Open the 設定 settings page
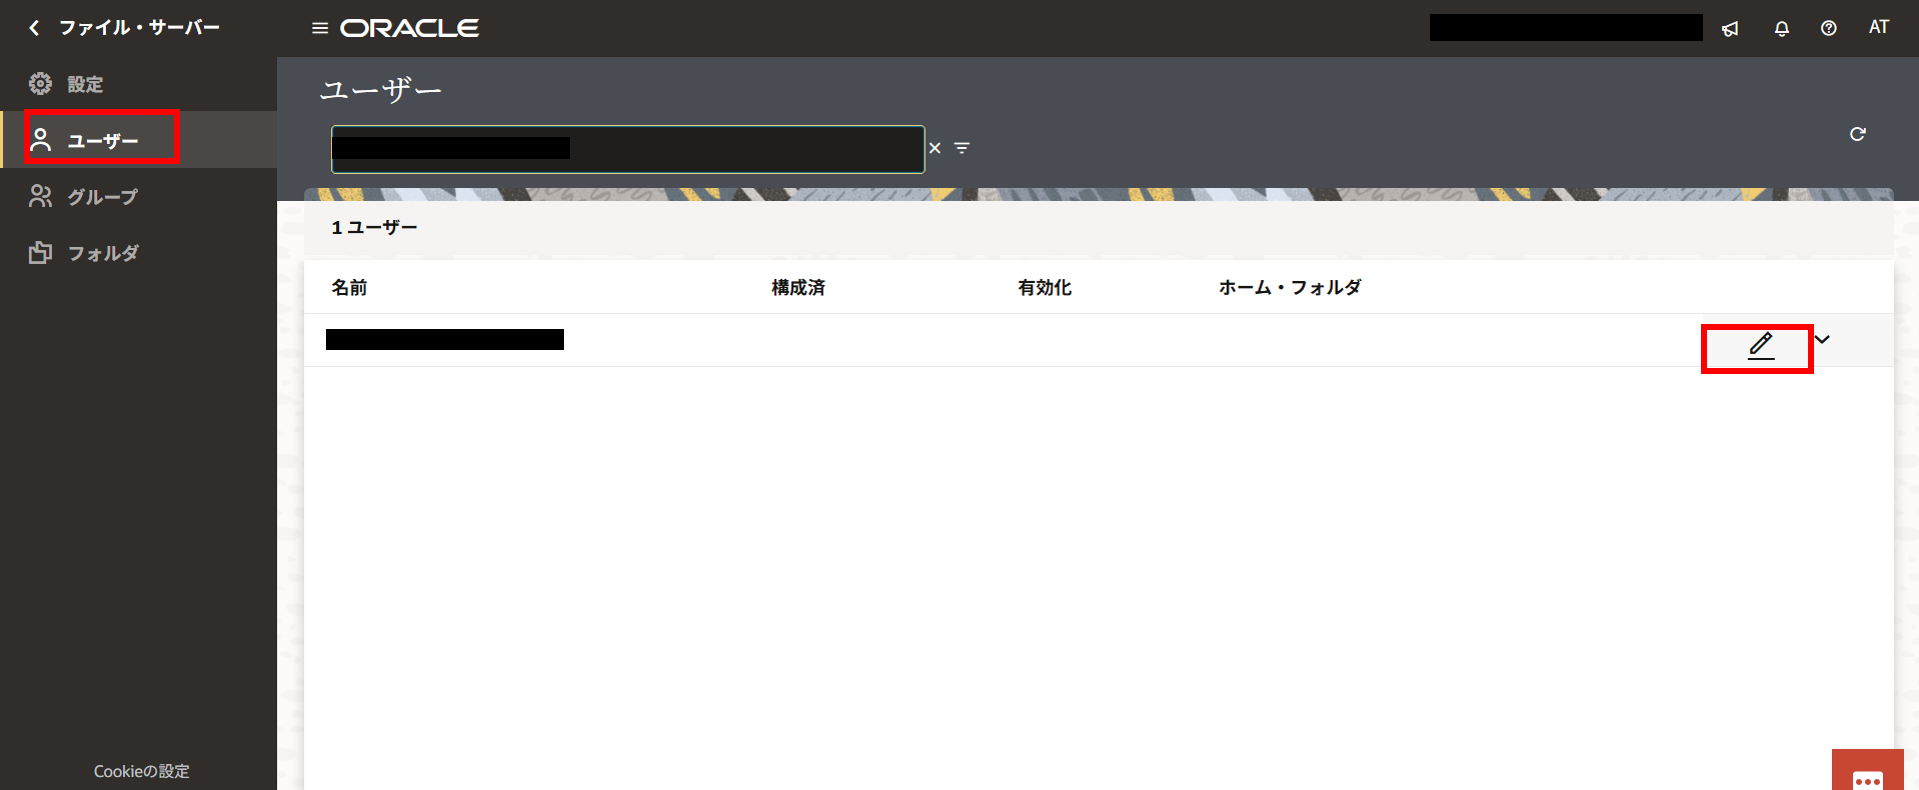1919x790 pixels. pos(138,84)
